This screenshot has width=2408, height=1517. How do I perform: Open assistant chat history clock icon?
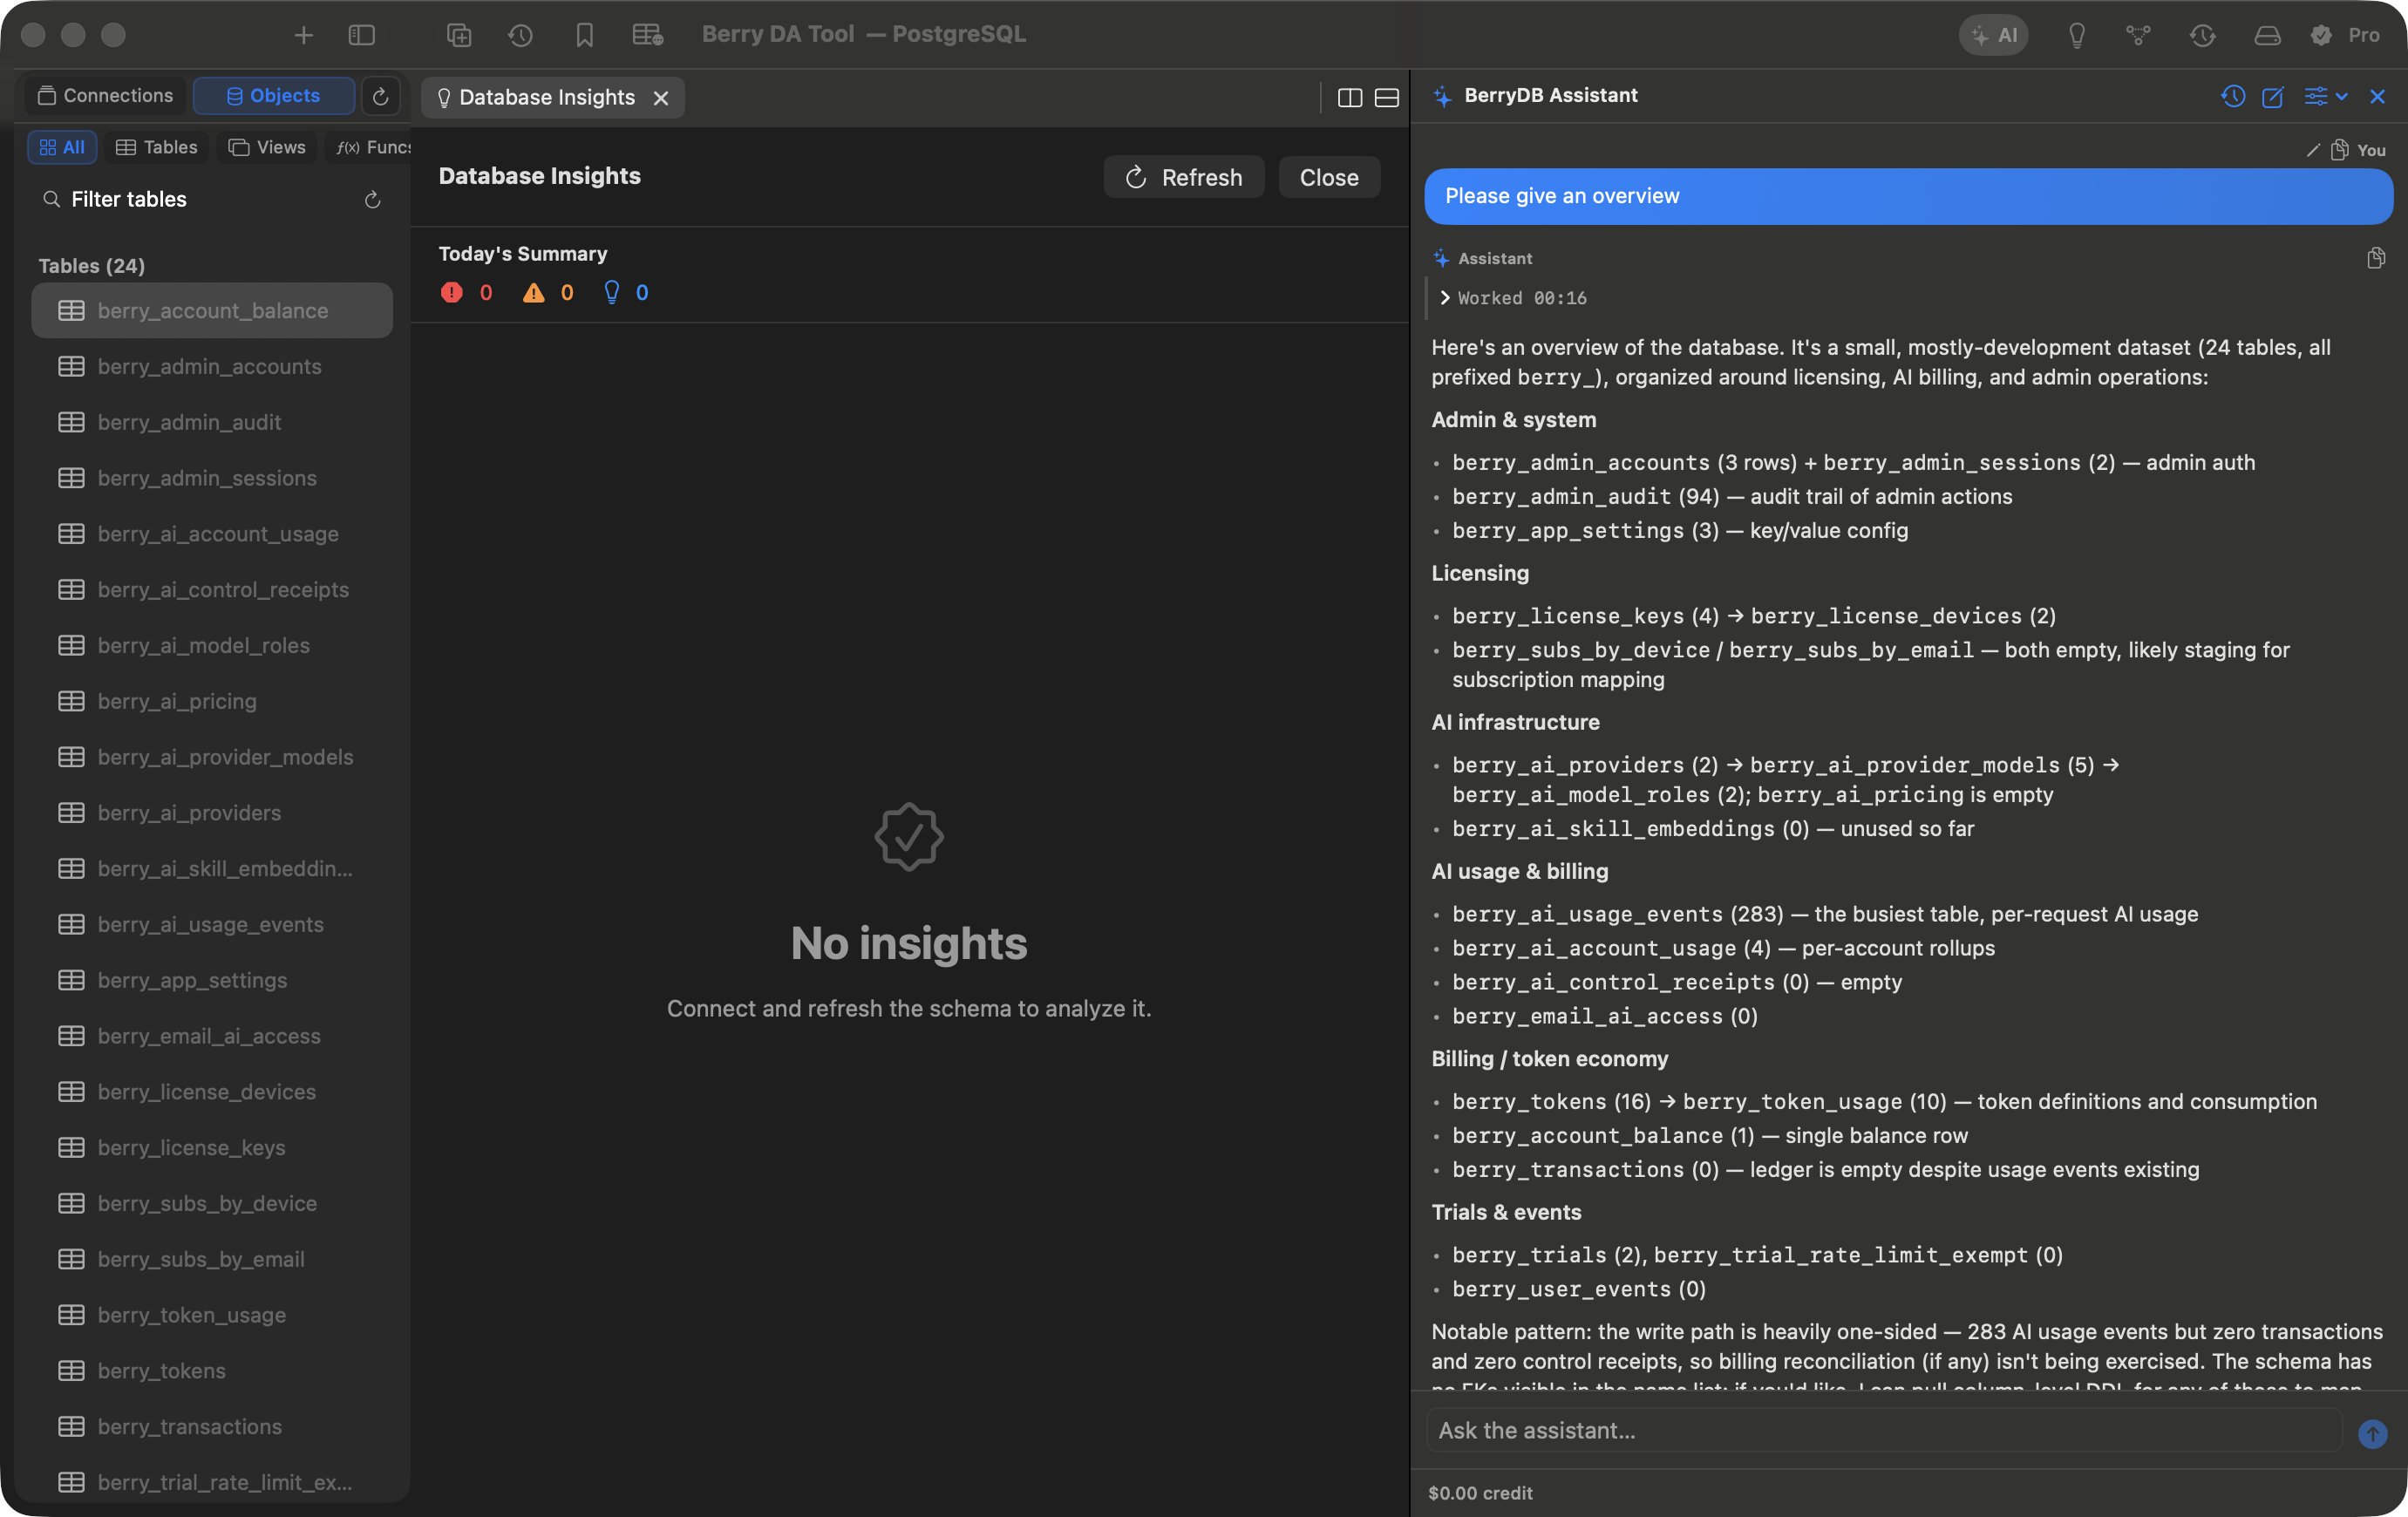pyautogui.click(x=2233, y=96)
